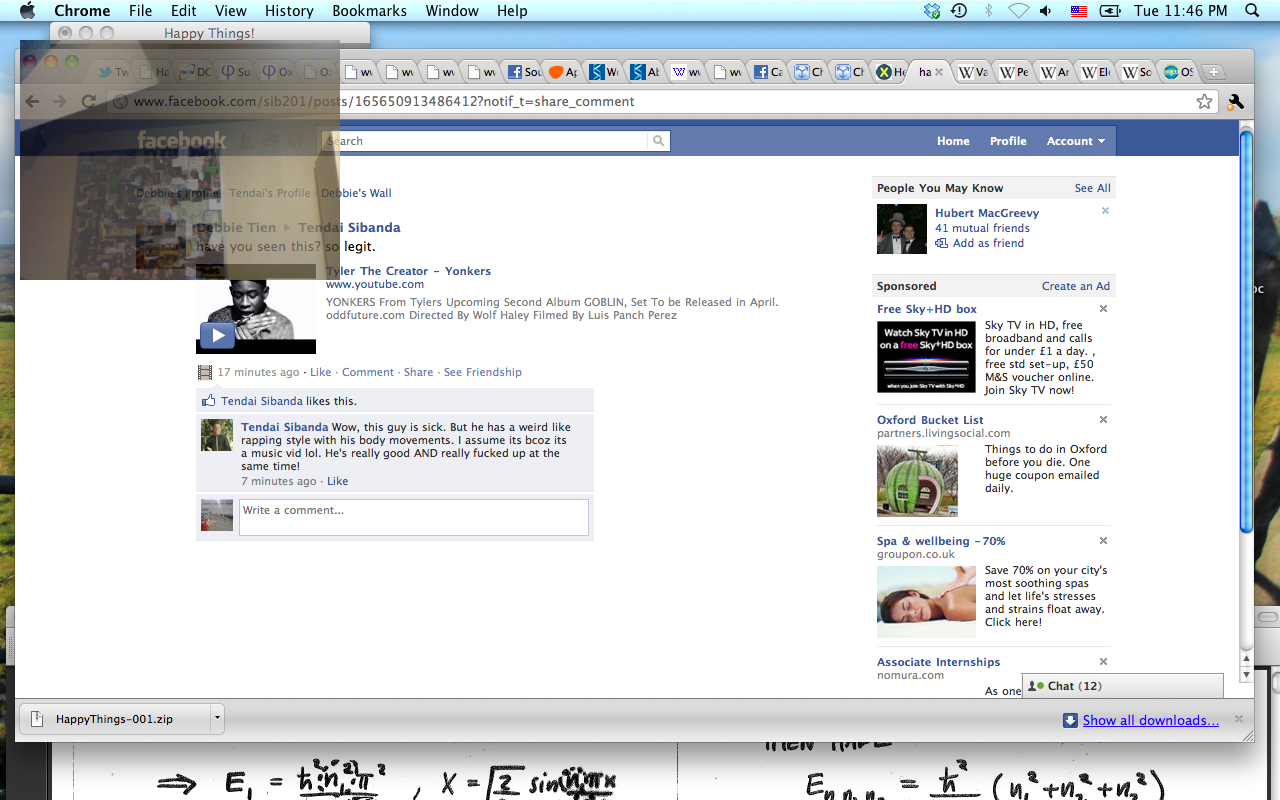
Task: Expand the Chat (12) panel
Action: (x=1122, y=686)
